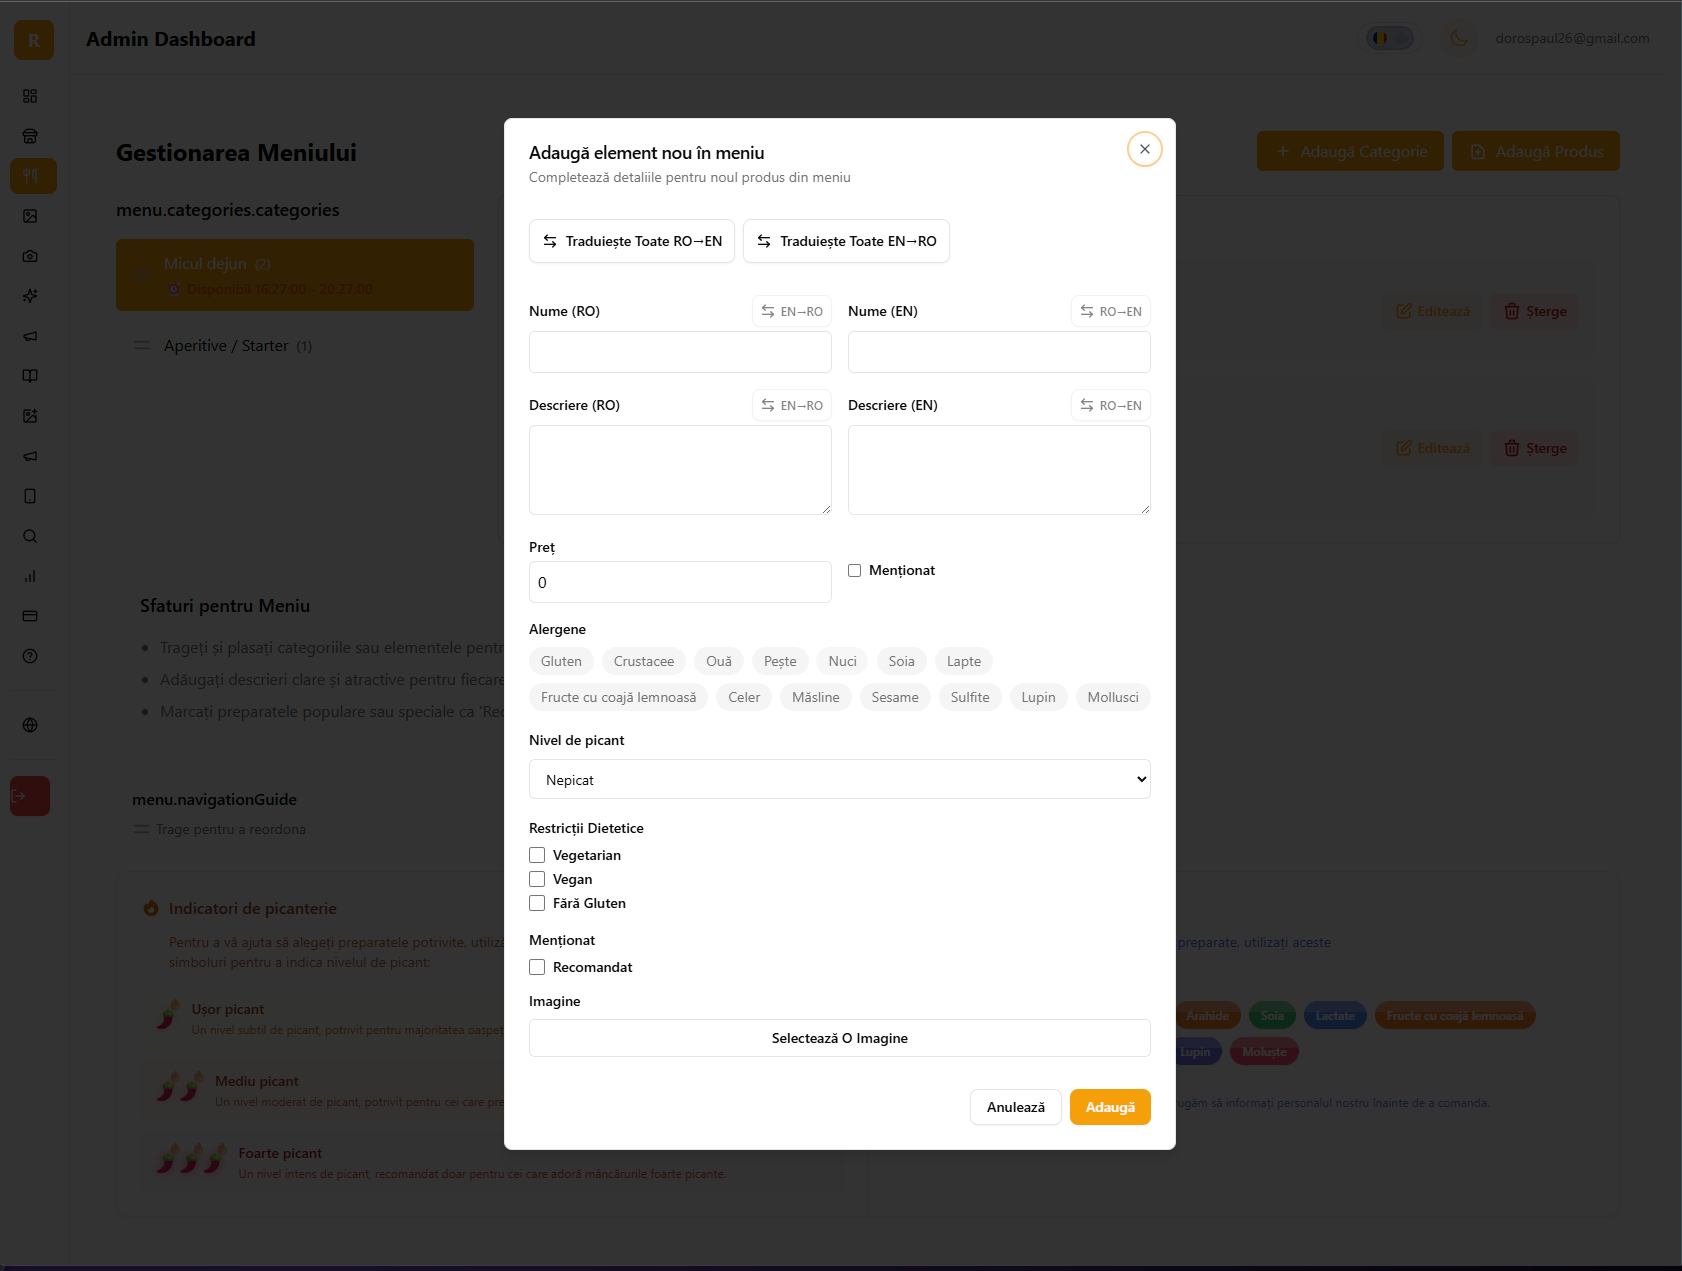Viewport: 1682px width, 1271px height.
Task: Tick the Fără Gluten checkbox
Action: click(x=537, y=903)
